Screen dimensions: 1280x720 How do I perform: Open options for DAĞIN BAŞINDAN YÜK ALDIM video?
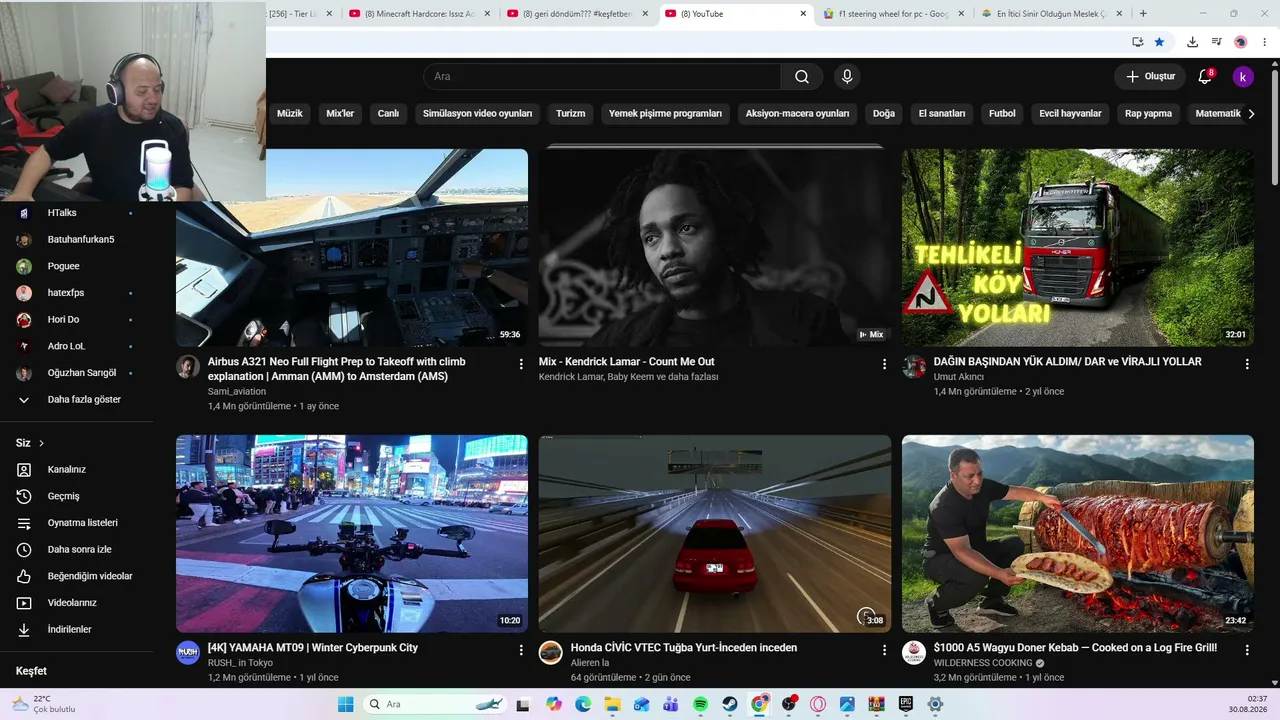1247,364
